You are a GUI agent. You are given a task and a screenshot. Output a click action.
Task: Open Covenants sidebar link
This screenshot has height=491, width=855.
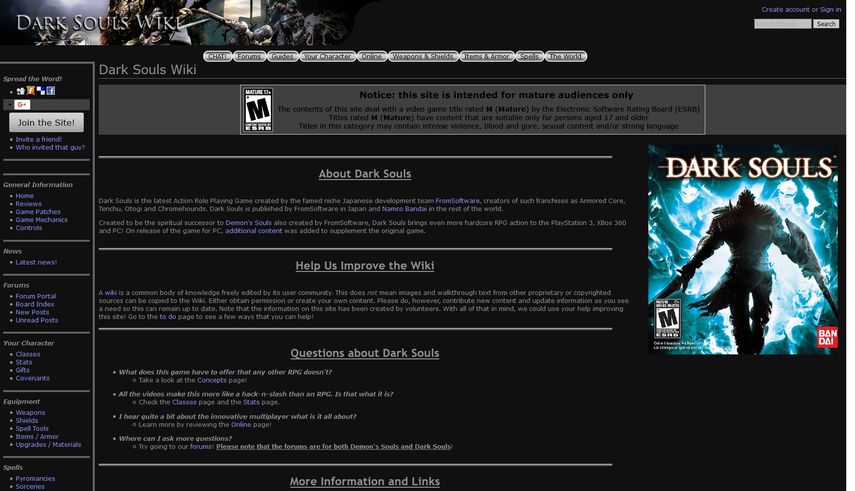coord(33,378)
